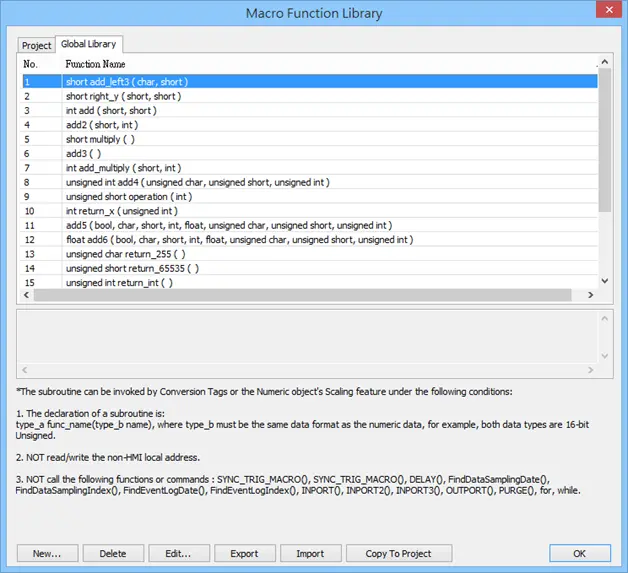The width and height of the screenshot is (628, 573).
Task: Select row 'int return_x ( unsigned int )'
Action: (309, 211)
